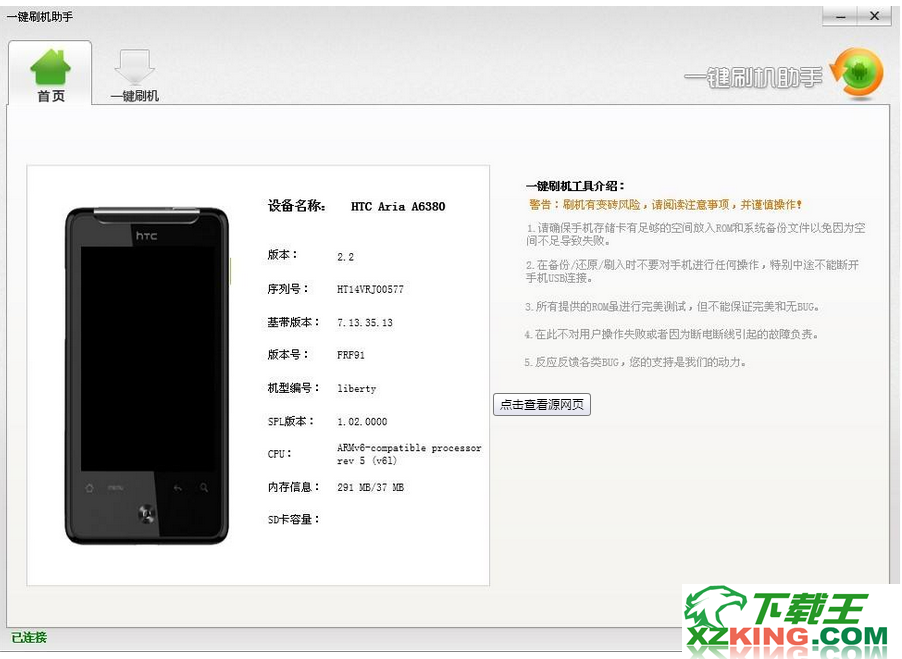The height and width of the screenshot is (659, 902).
Task: Click model code liberty
Action: pyautogui.click(x=357, y=389)
